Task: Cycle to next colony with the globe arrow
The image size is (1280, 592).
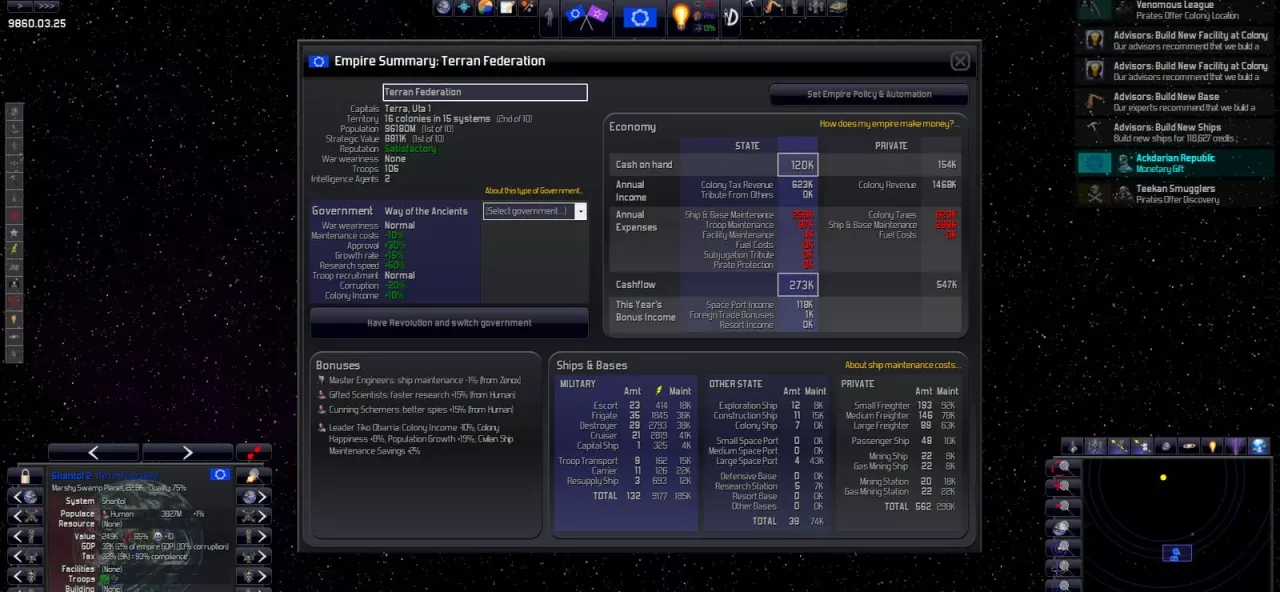Action: pos(254,496)
